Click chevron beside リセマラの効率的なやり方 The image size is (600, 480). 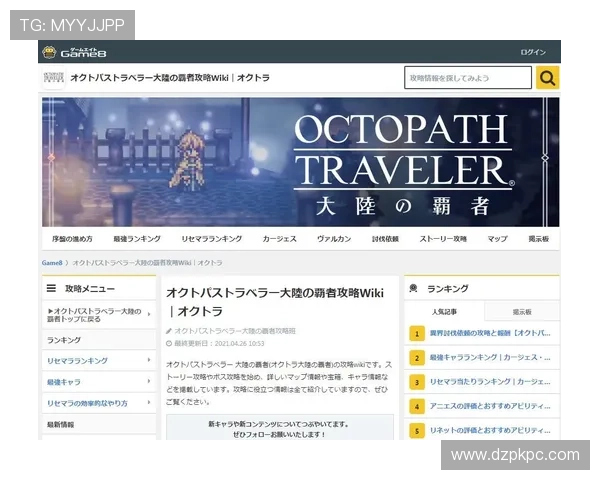(x=149, y=402)
